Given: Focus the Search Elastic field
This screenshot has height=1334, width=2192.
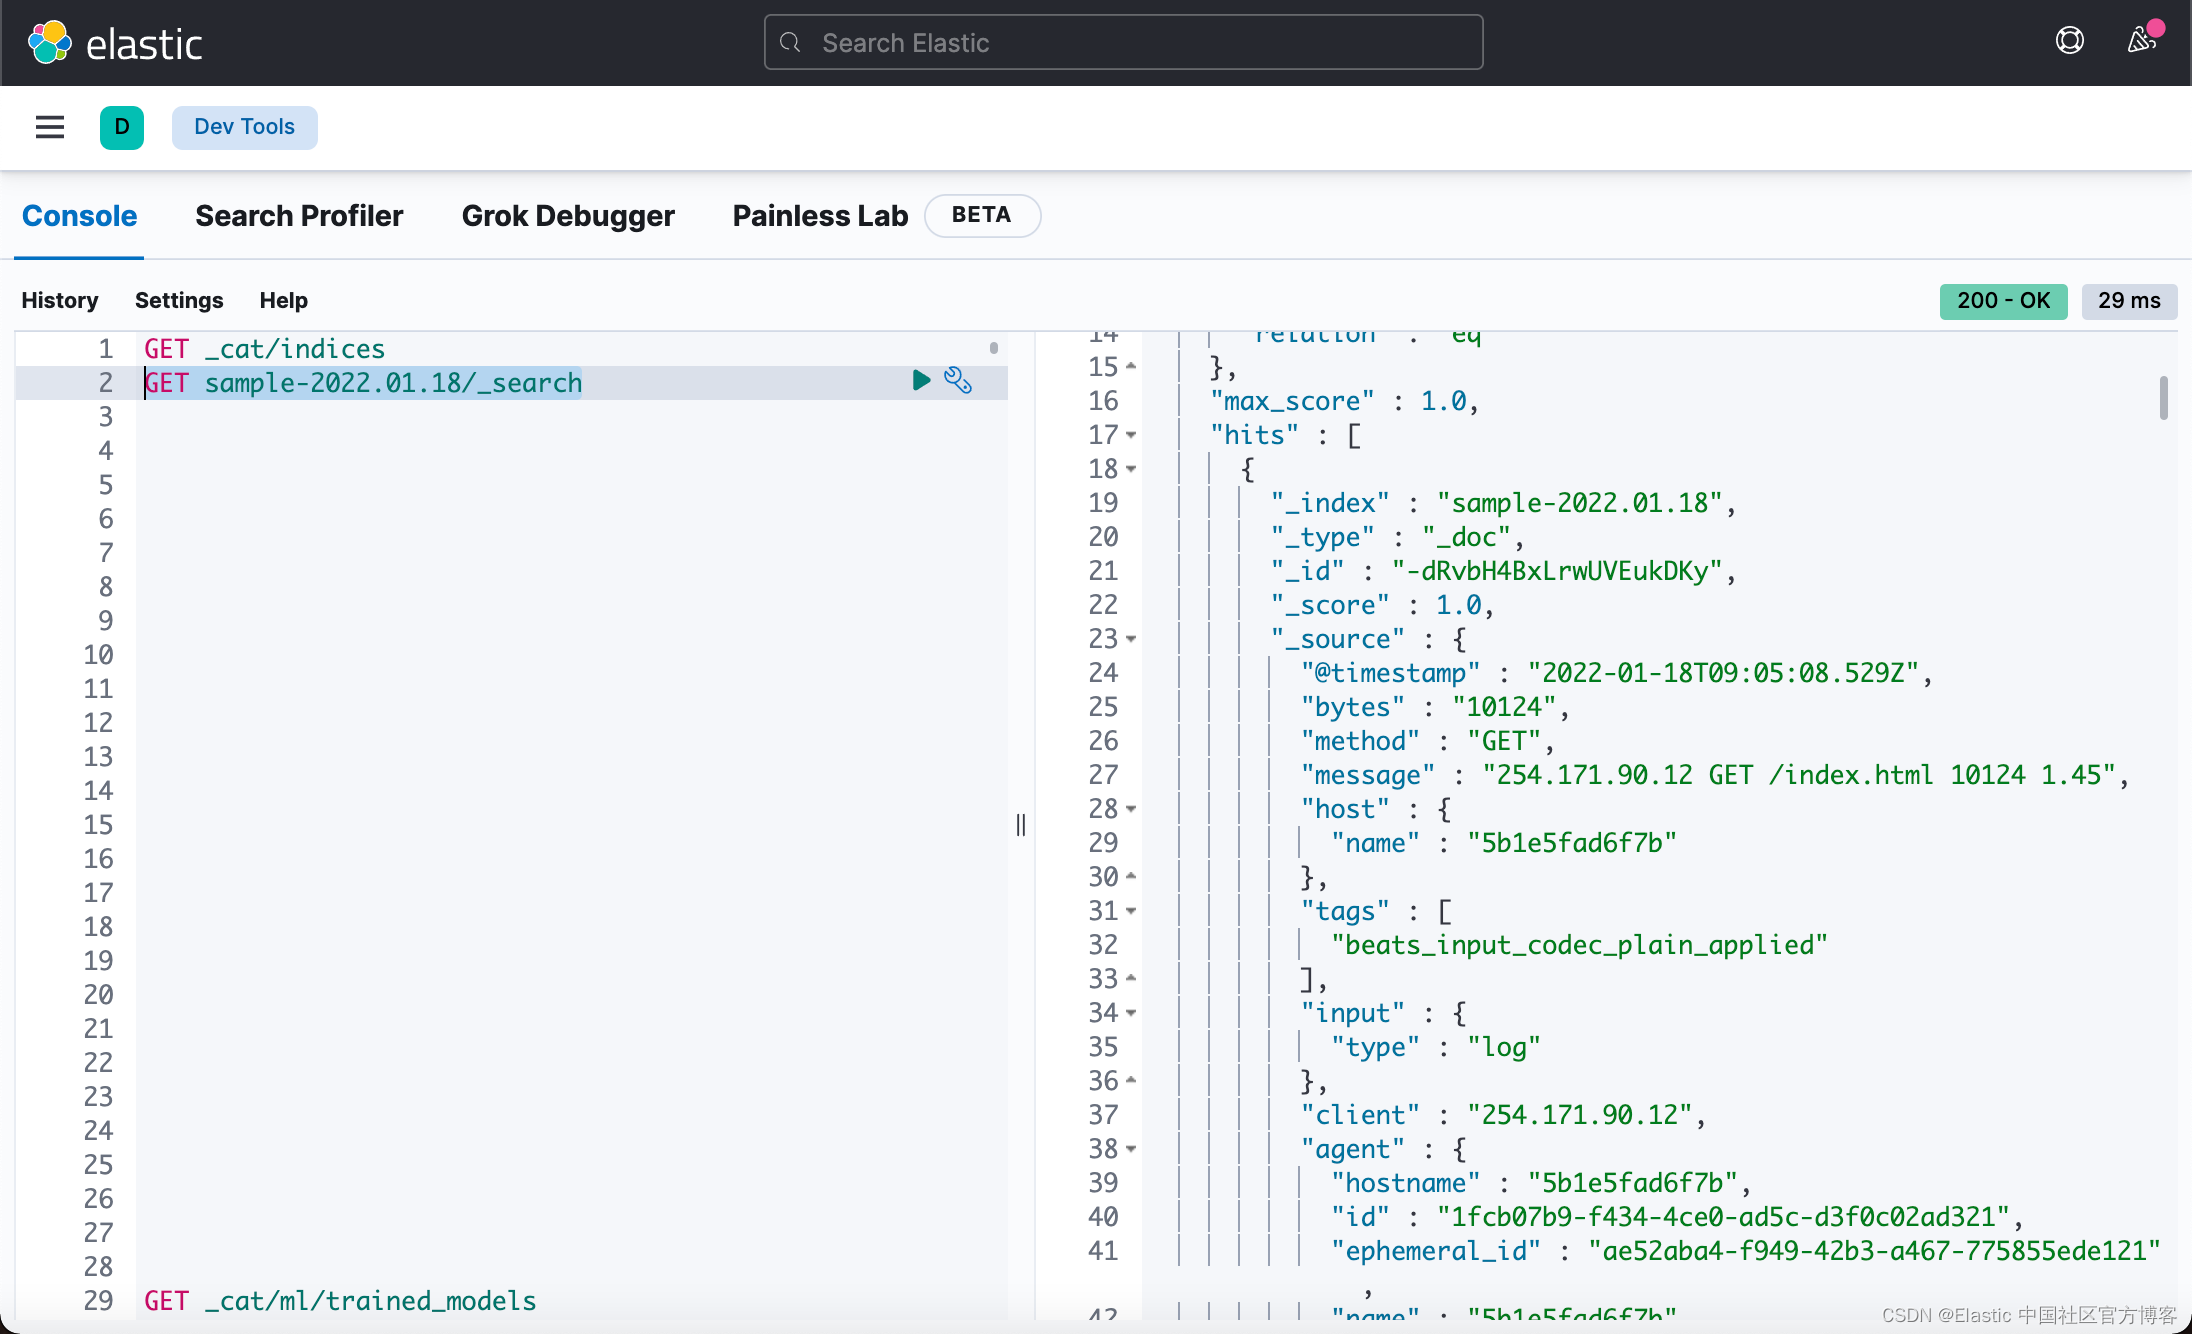Looking at the screenshot, I should point(1123,42).
